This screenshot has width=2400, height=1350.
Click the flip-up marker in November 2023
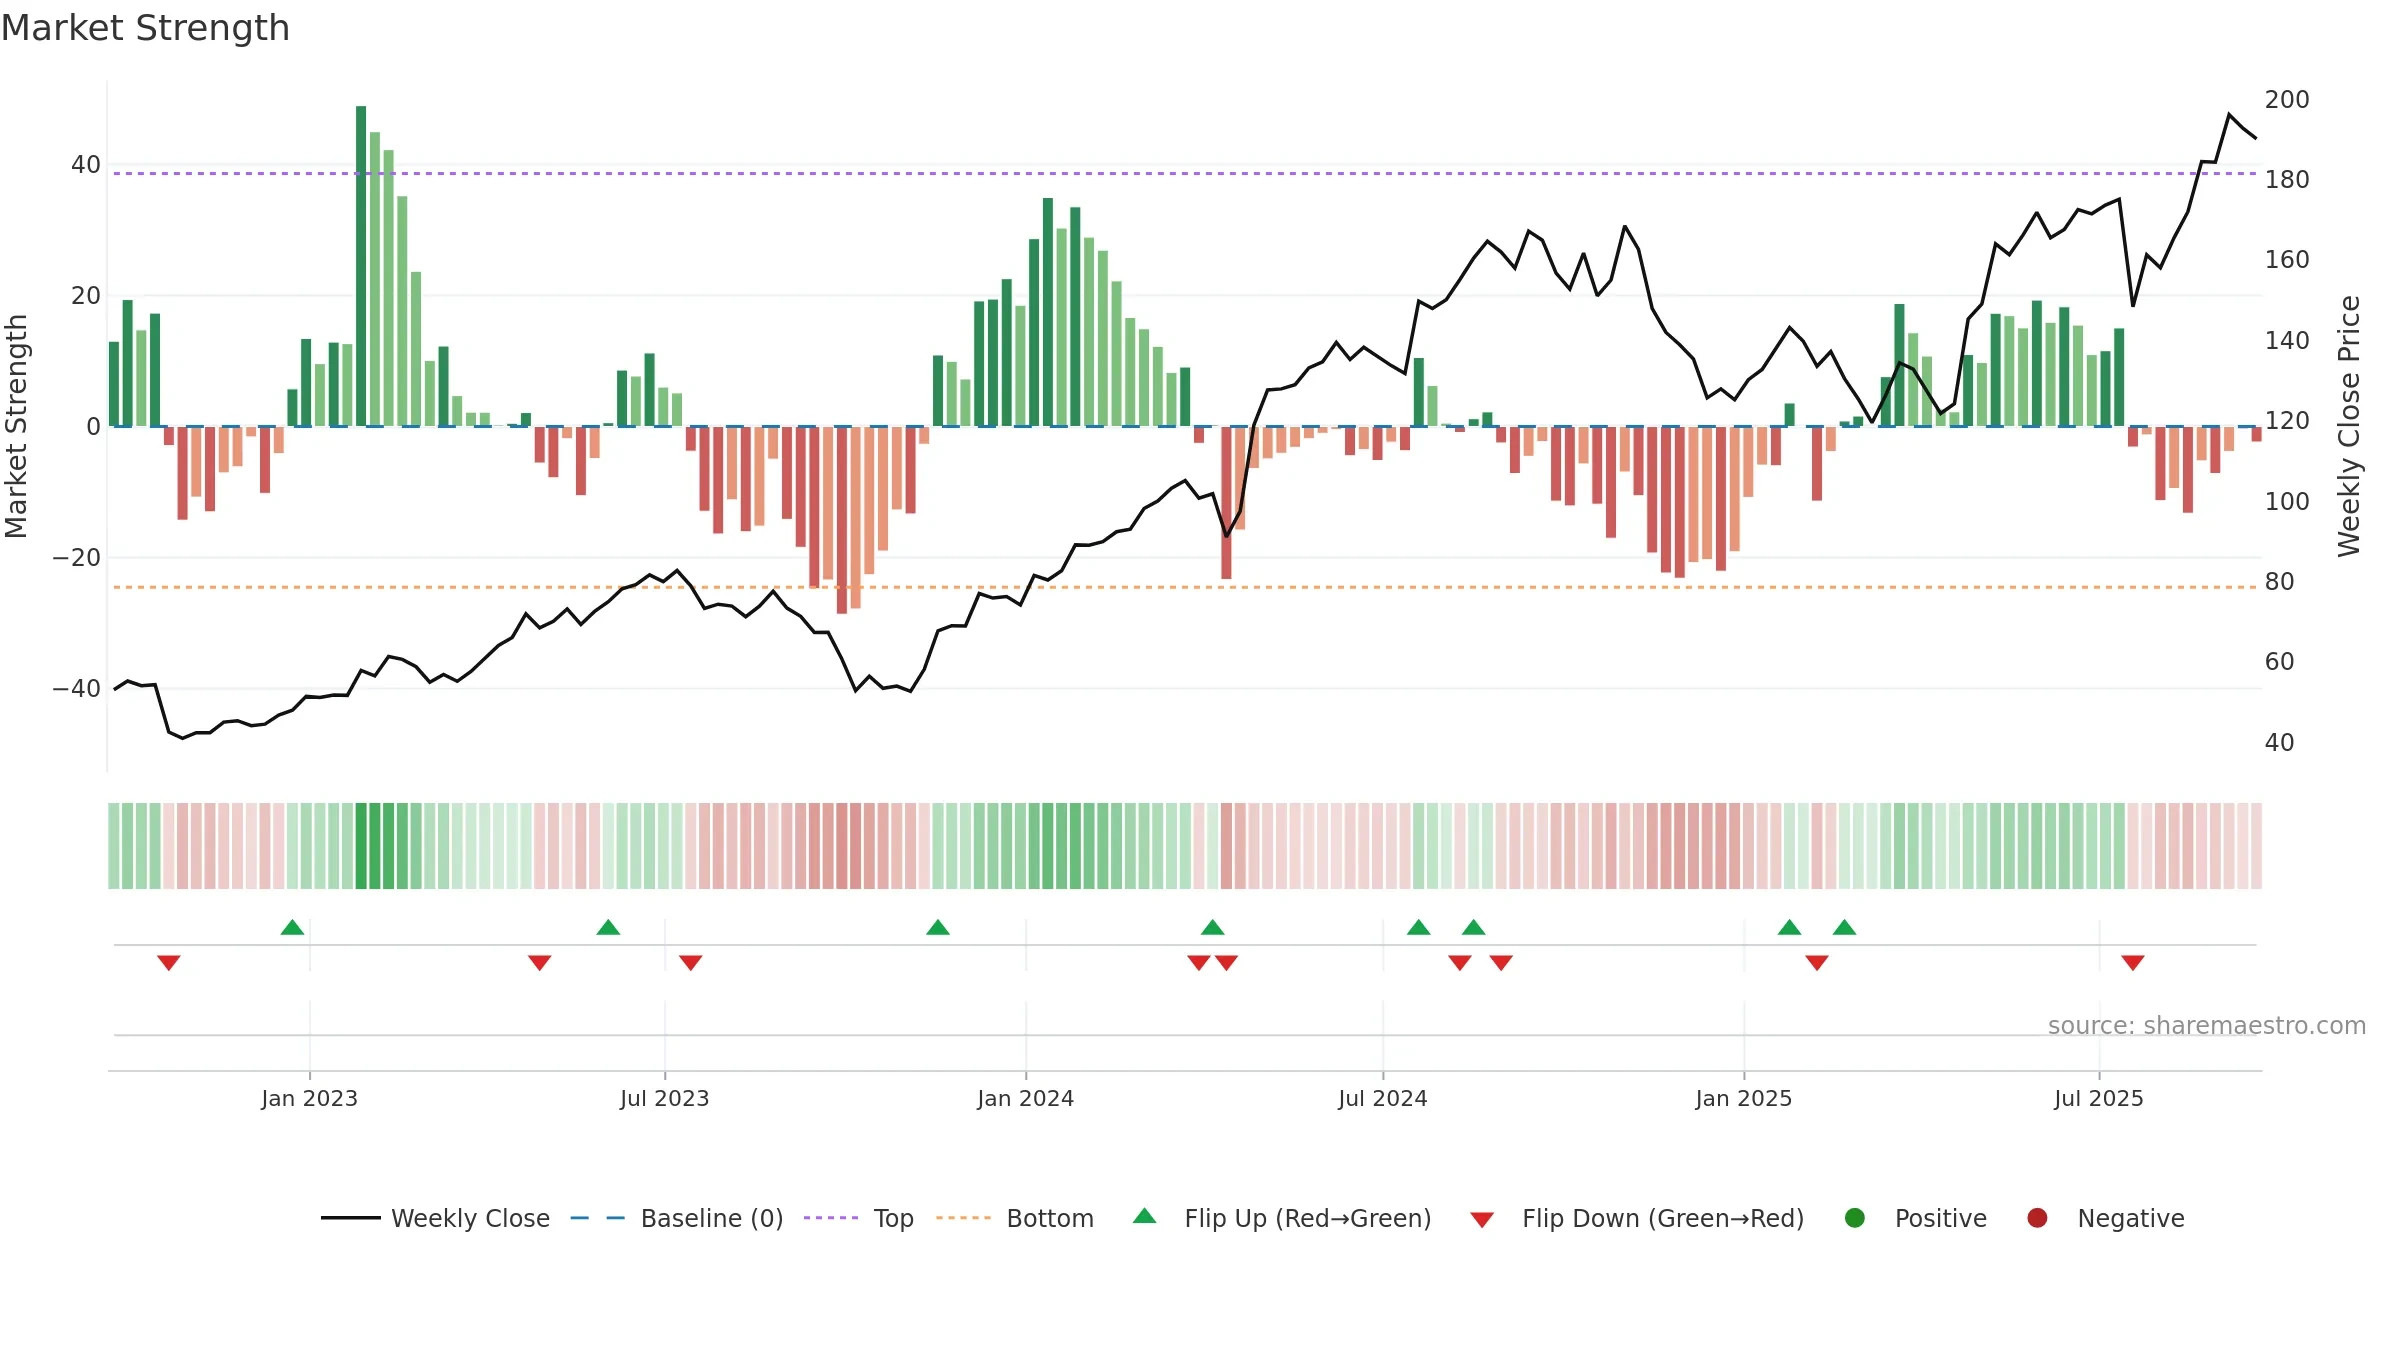(x=938, y=927)
